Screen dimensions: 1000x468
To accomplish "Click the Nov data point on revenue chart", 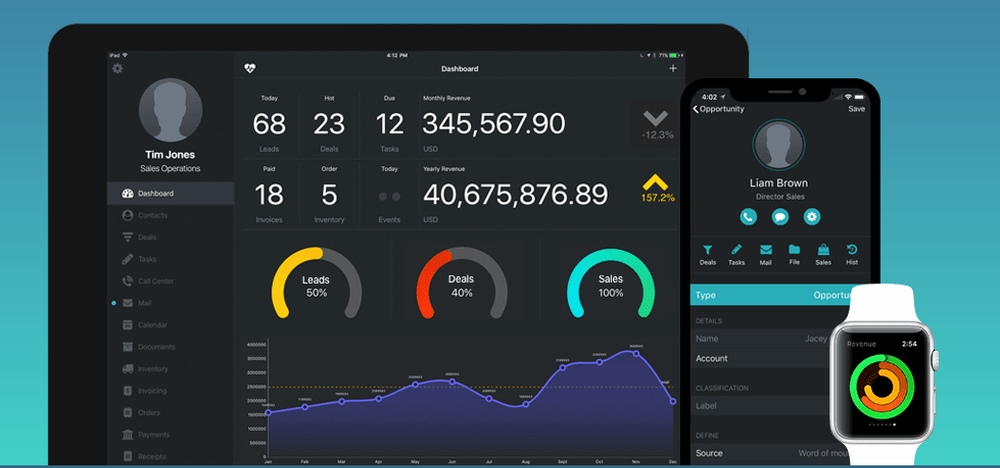I will click(x=636, y=353).
